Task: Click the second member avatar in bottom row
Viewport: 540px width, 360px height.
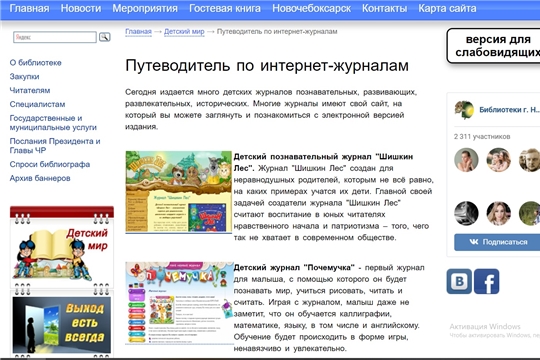Action: [x=498, y=214]
